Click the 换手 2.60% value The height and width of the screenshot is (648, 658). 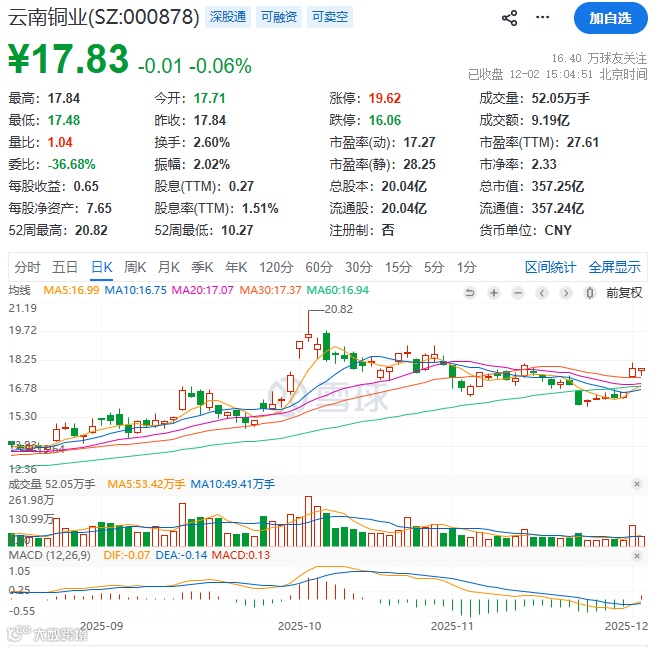pyautogui.click(x=211, y=142)
